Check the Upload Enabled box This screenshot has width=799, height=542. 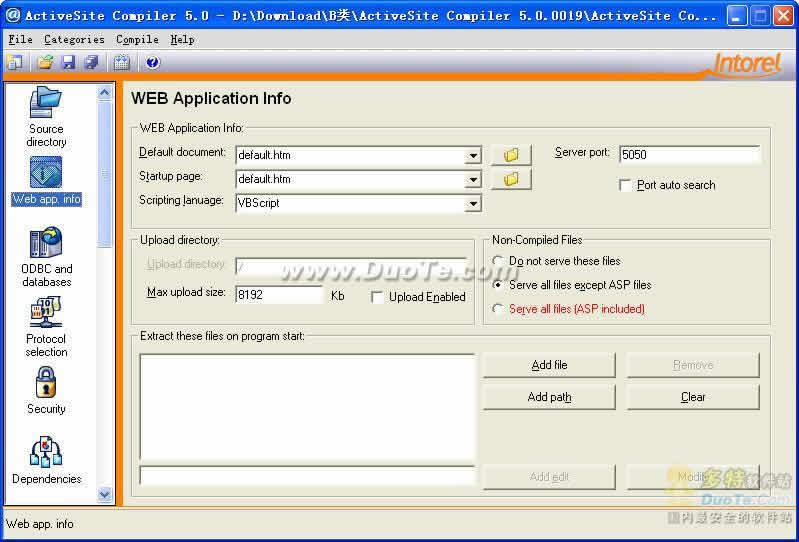377,297
